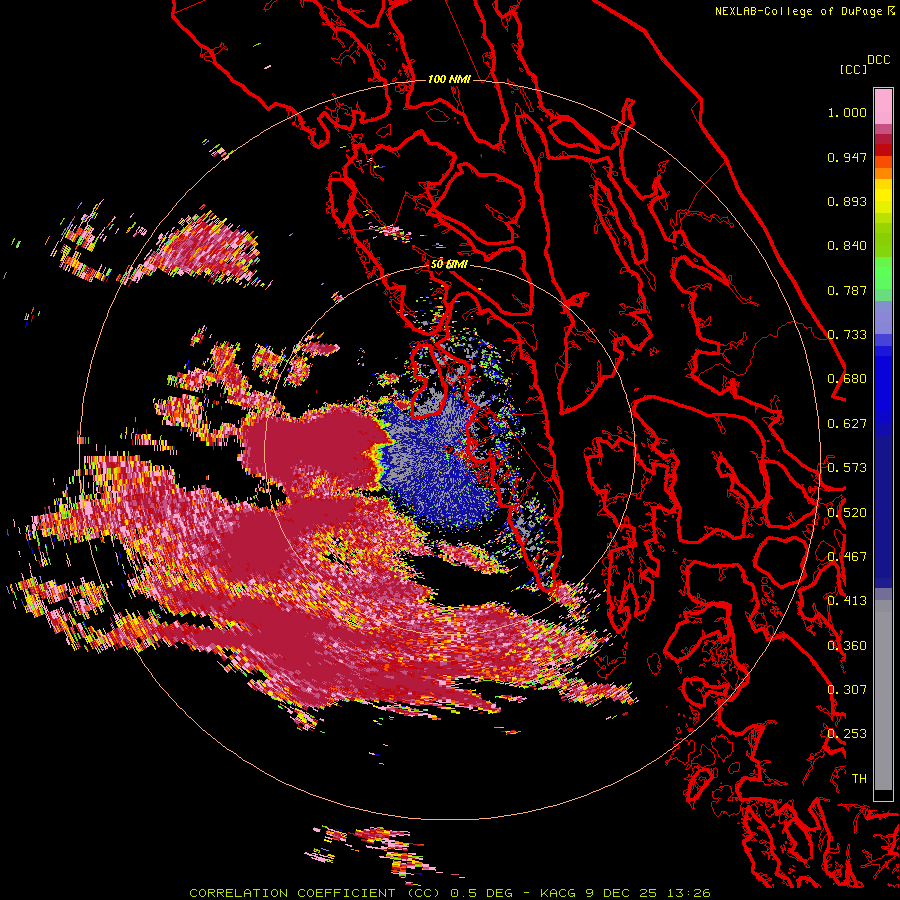The width and height of the screenshot is (900, 900).
Task: Click the TH threshold label on legend
Action: pyautogui.click(x=859, y=779)
